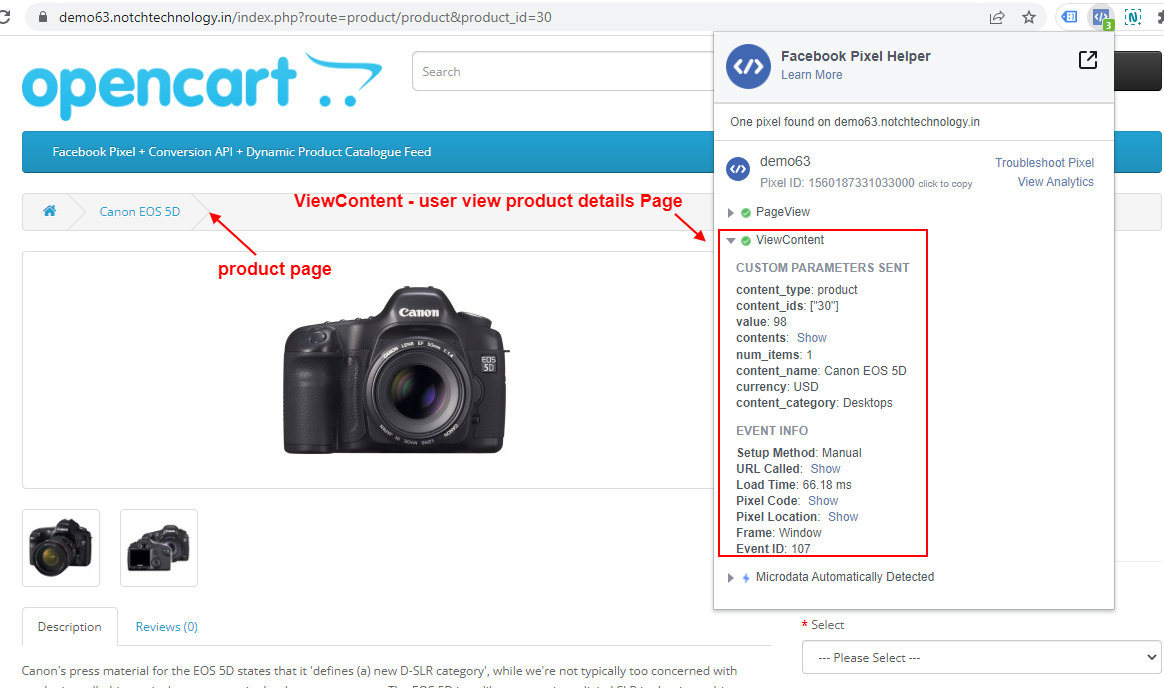The width and height of the screenshot is (1164, 688).
Task: Click the Troubleshoot Pixel link
Action: pyautogui.click(x=1044, y=162)
